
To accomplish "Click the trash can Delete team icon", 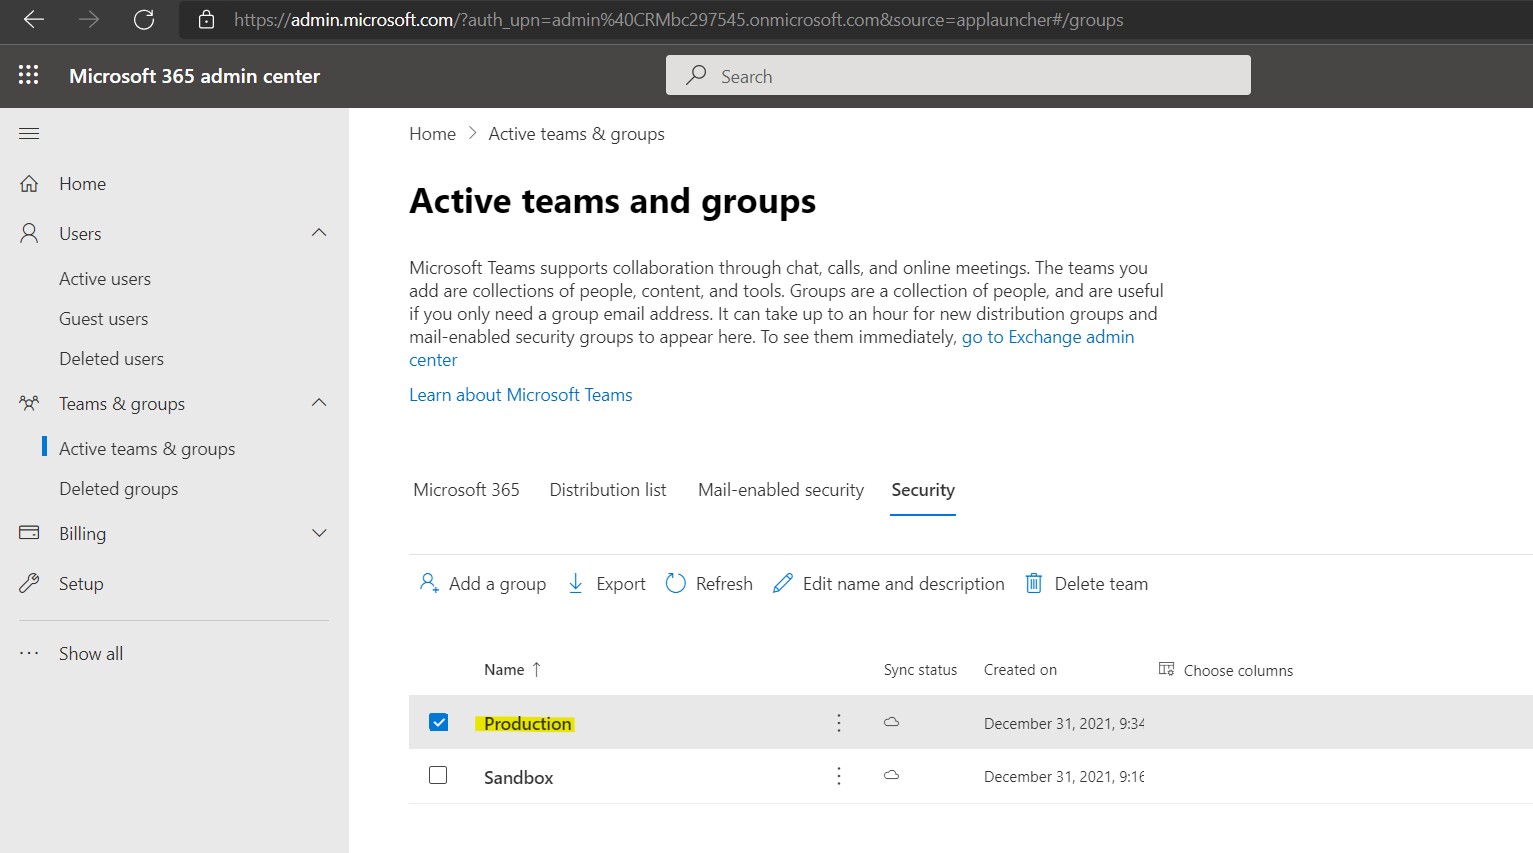I will coord(1034,583).
